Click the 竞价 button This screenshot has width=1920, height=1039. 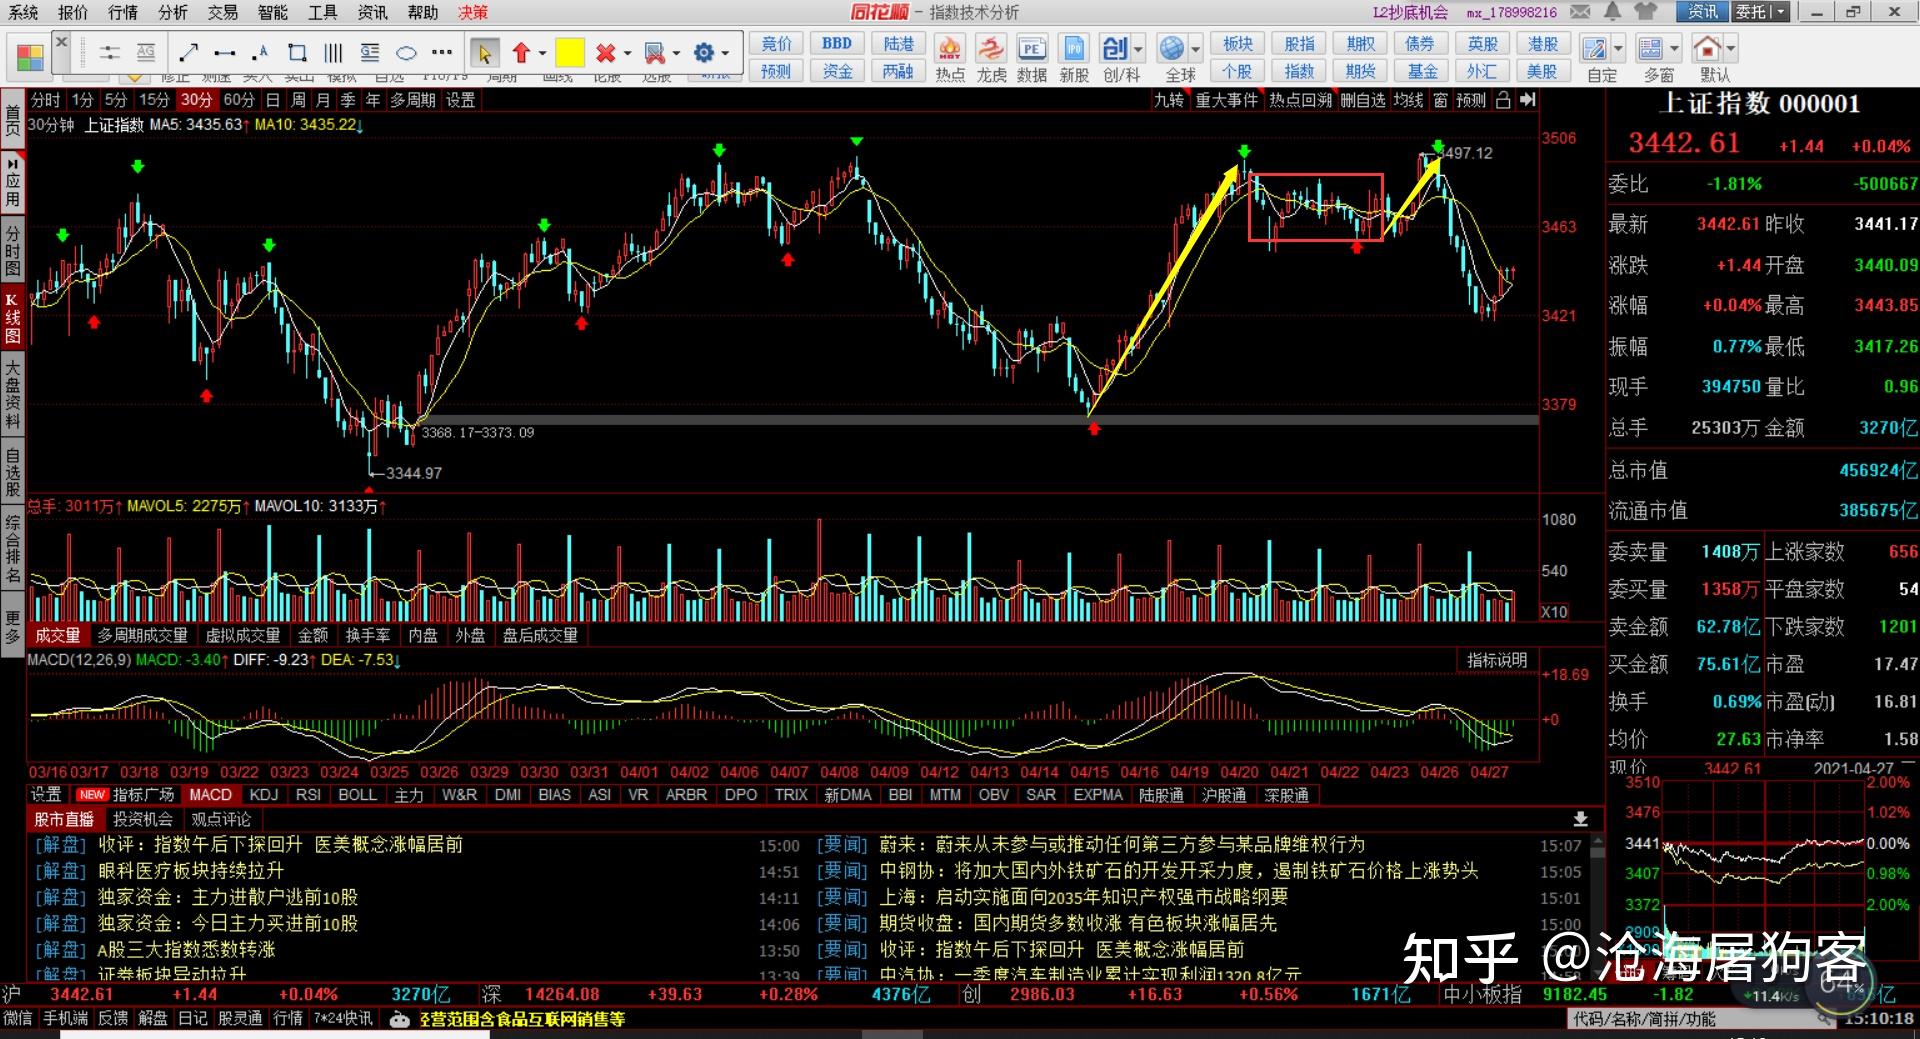(x=776, y=44)
